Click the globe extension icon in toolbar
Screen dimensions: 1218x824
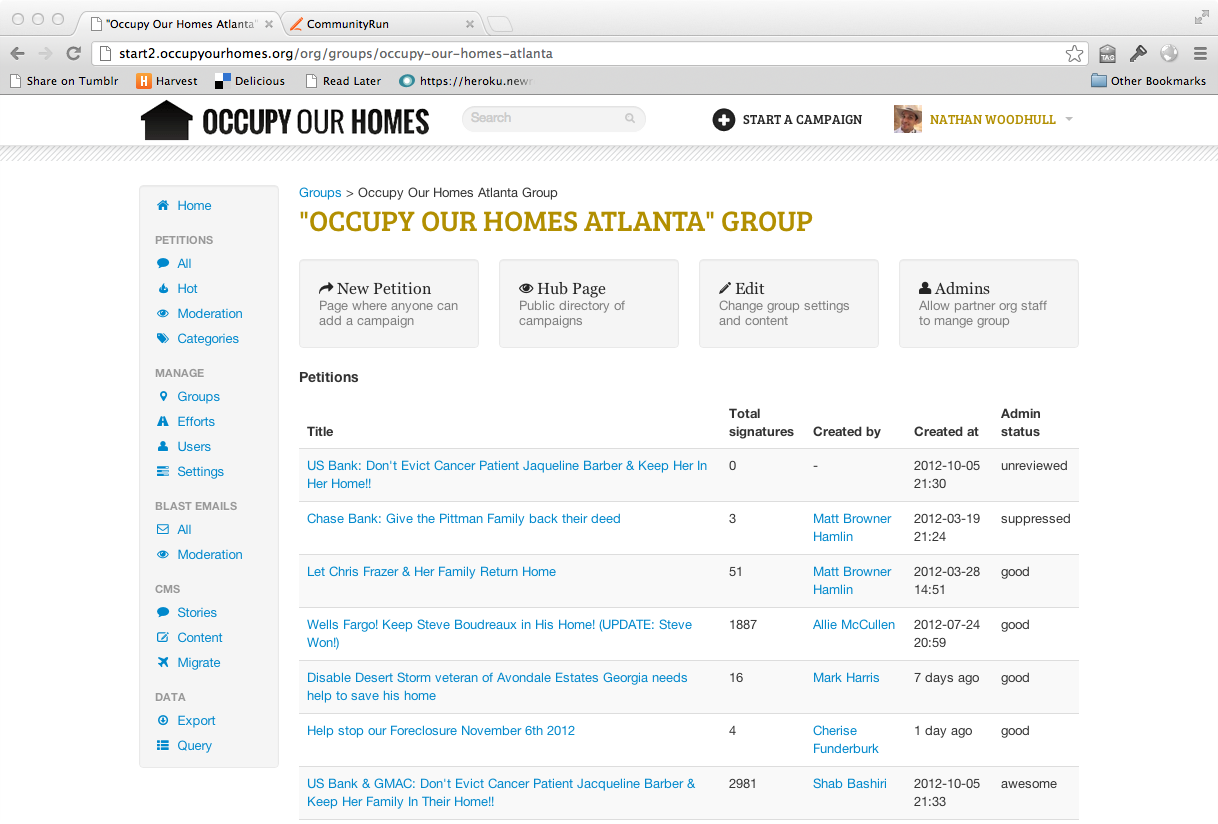(1169, 53)
